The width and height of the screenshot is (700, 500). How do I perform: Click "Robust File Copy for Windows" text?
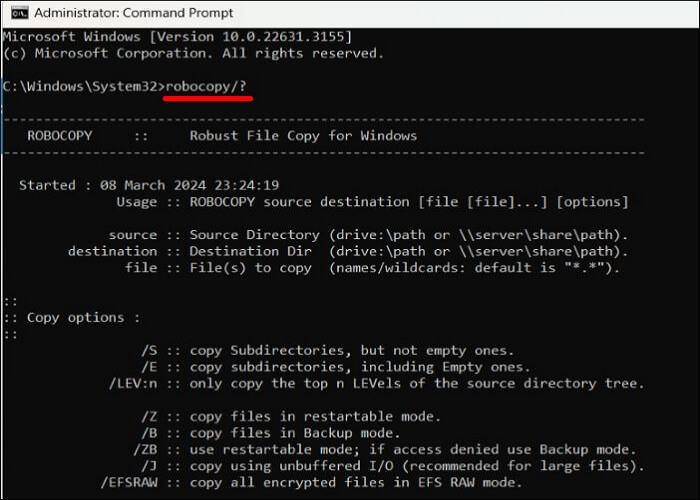303,135
